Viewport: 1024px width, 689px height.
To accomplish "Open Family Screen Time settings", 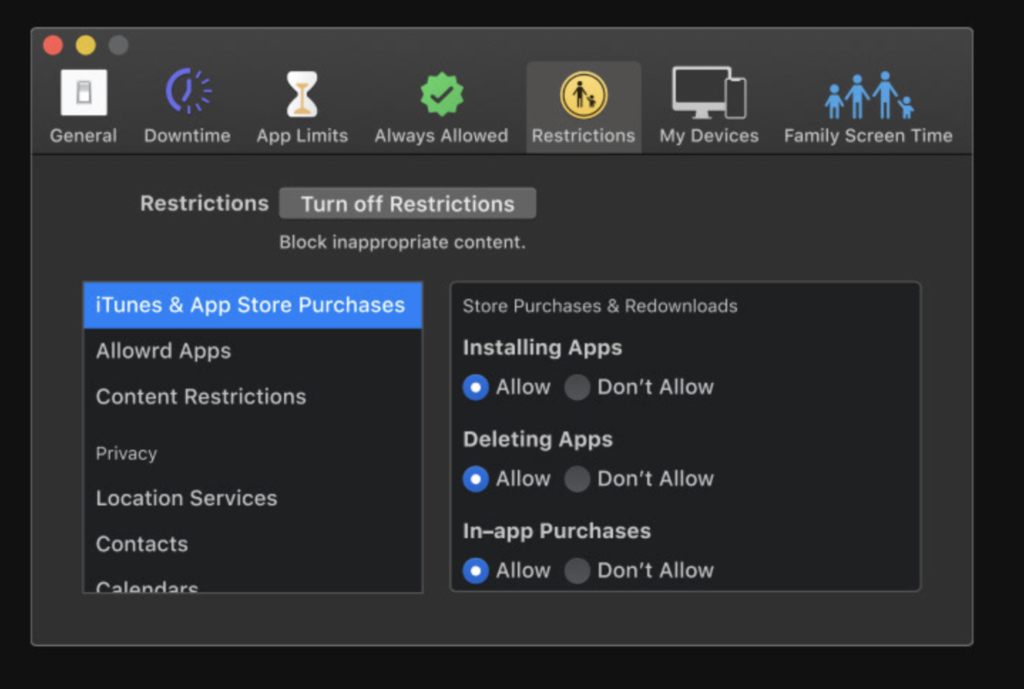I will [x=867, y=100].
